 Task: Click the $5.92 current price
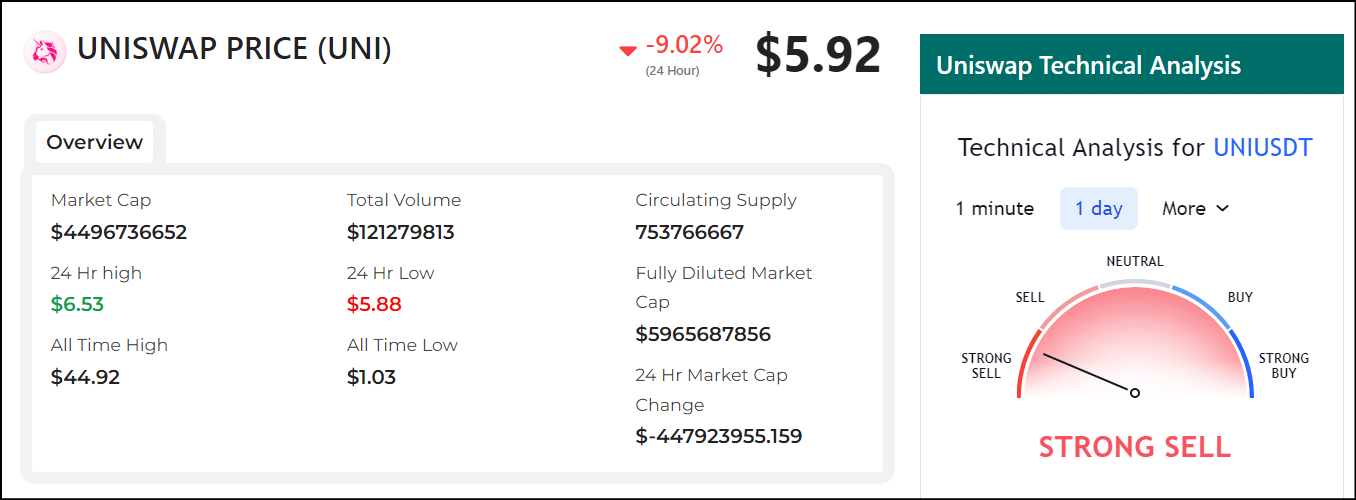818,55
